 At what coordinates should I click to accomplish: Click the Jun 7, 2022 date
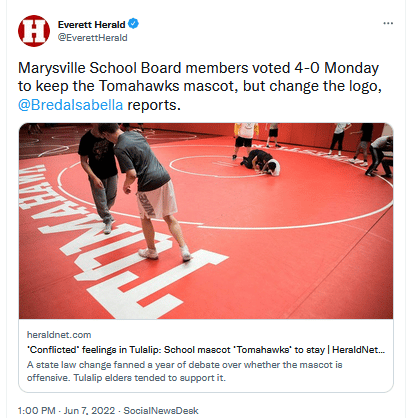[89, 410]
